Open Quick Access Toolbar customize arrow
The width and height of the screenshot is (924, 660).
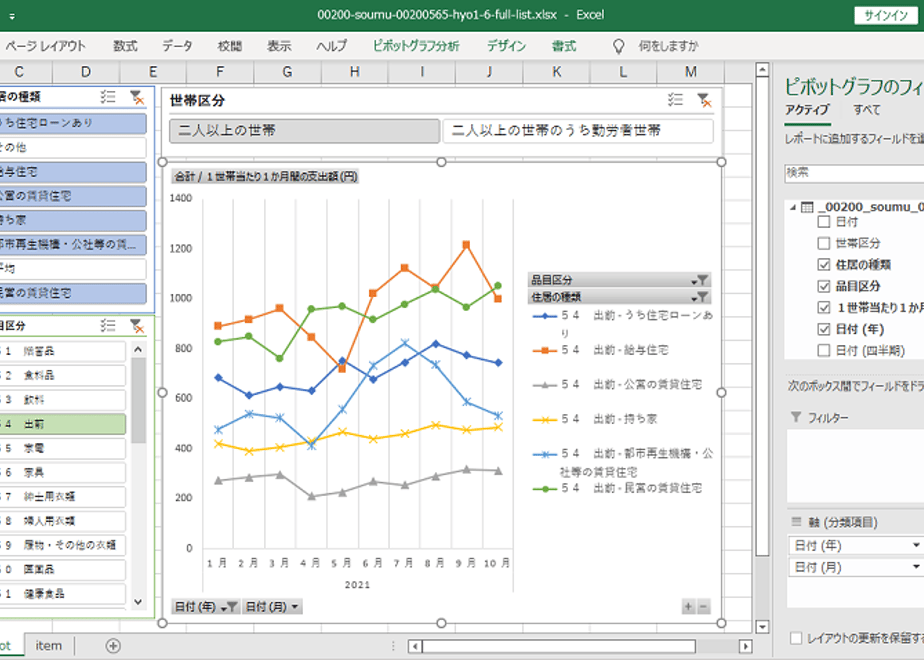[12, 16]
